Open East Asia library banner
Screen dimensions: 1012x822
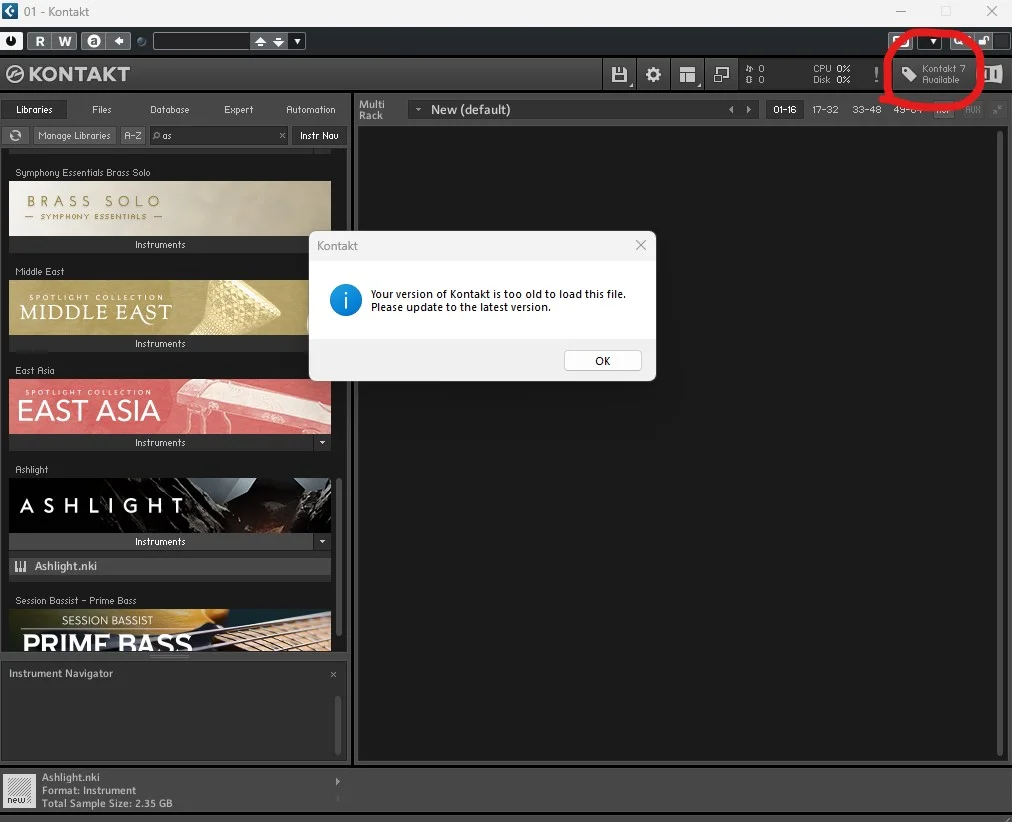pyautogui.click(x=170, y=406)
